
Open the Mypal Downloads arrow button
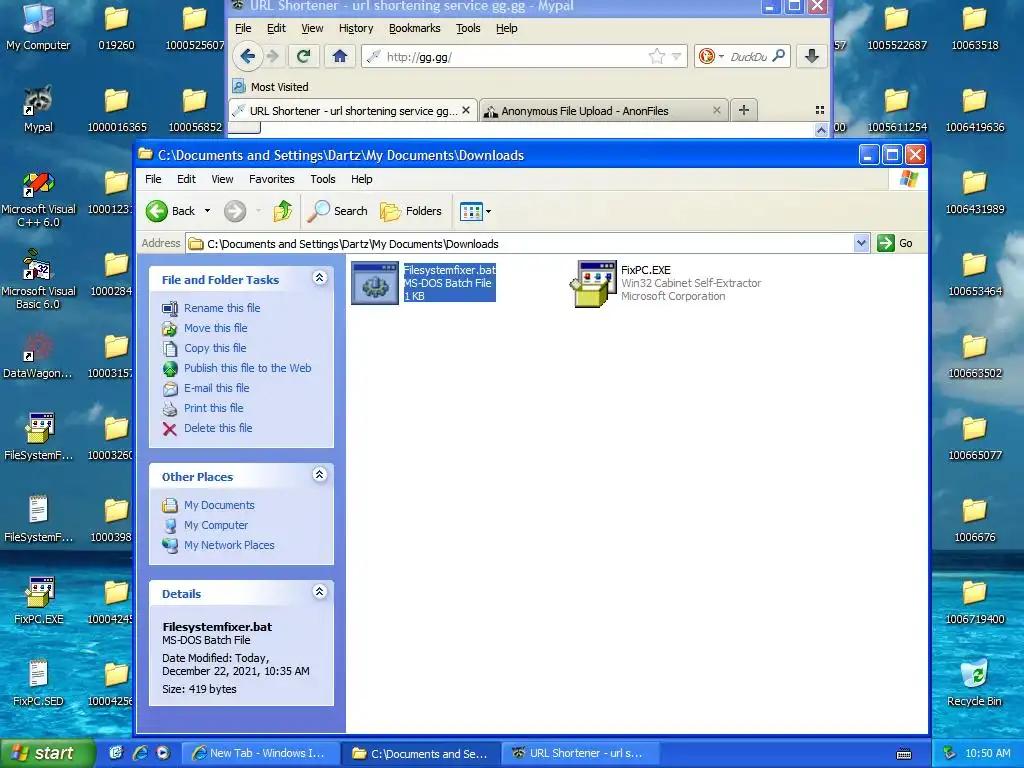(812, 56)
